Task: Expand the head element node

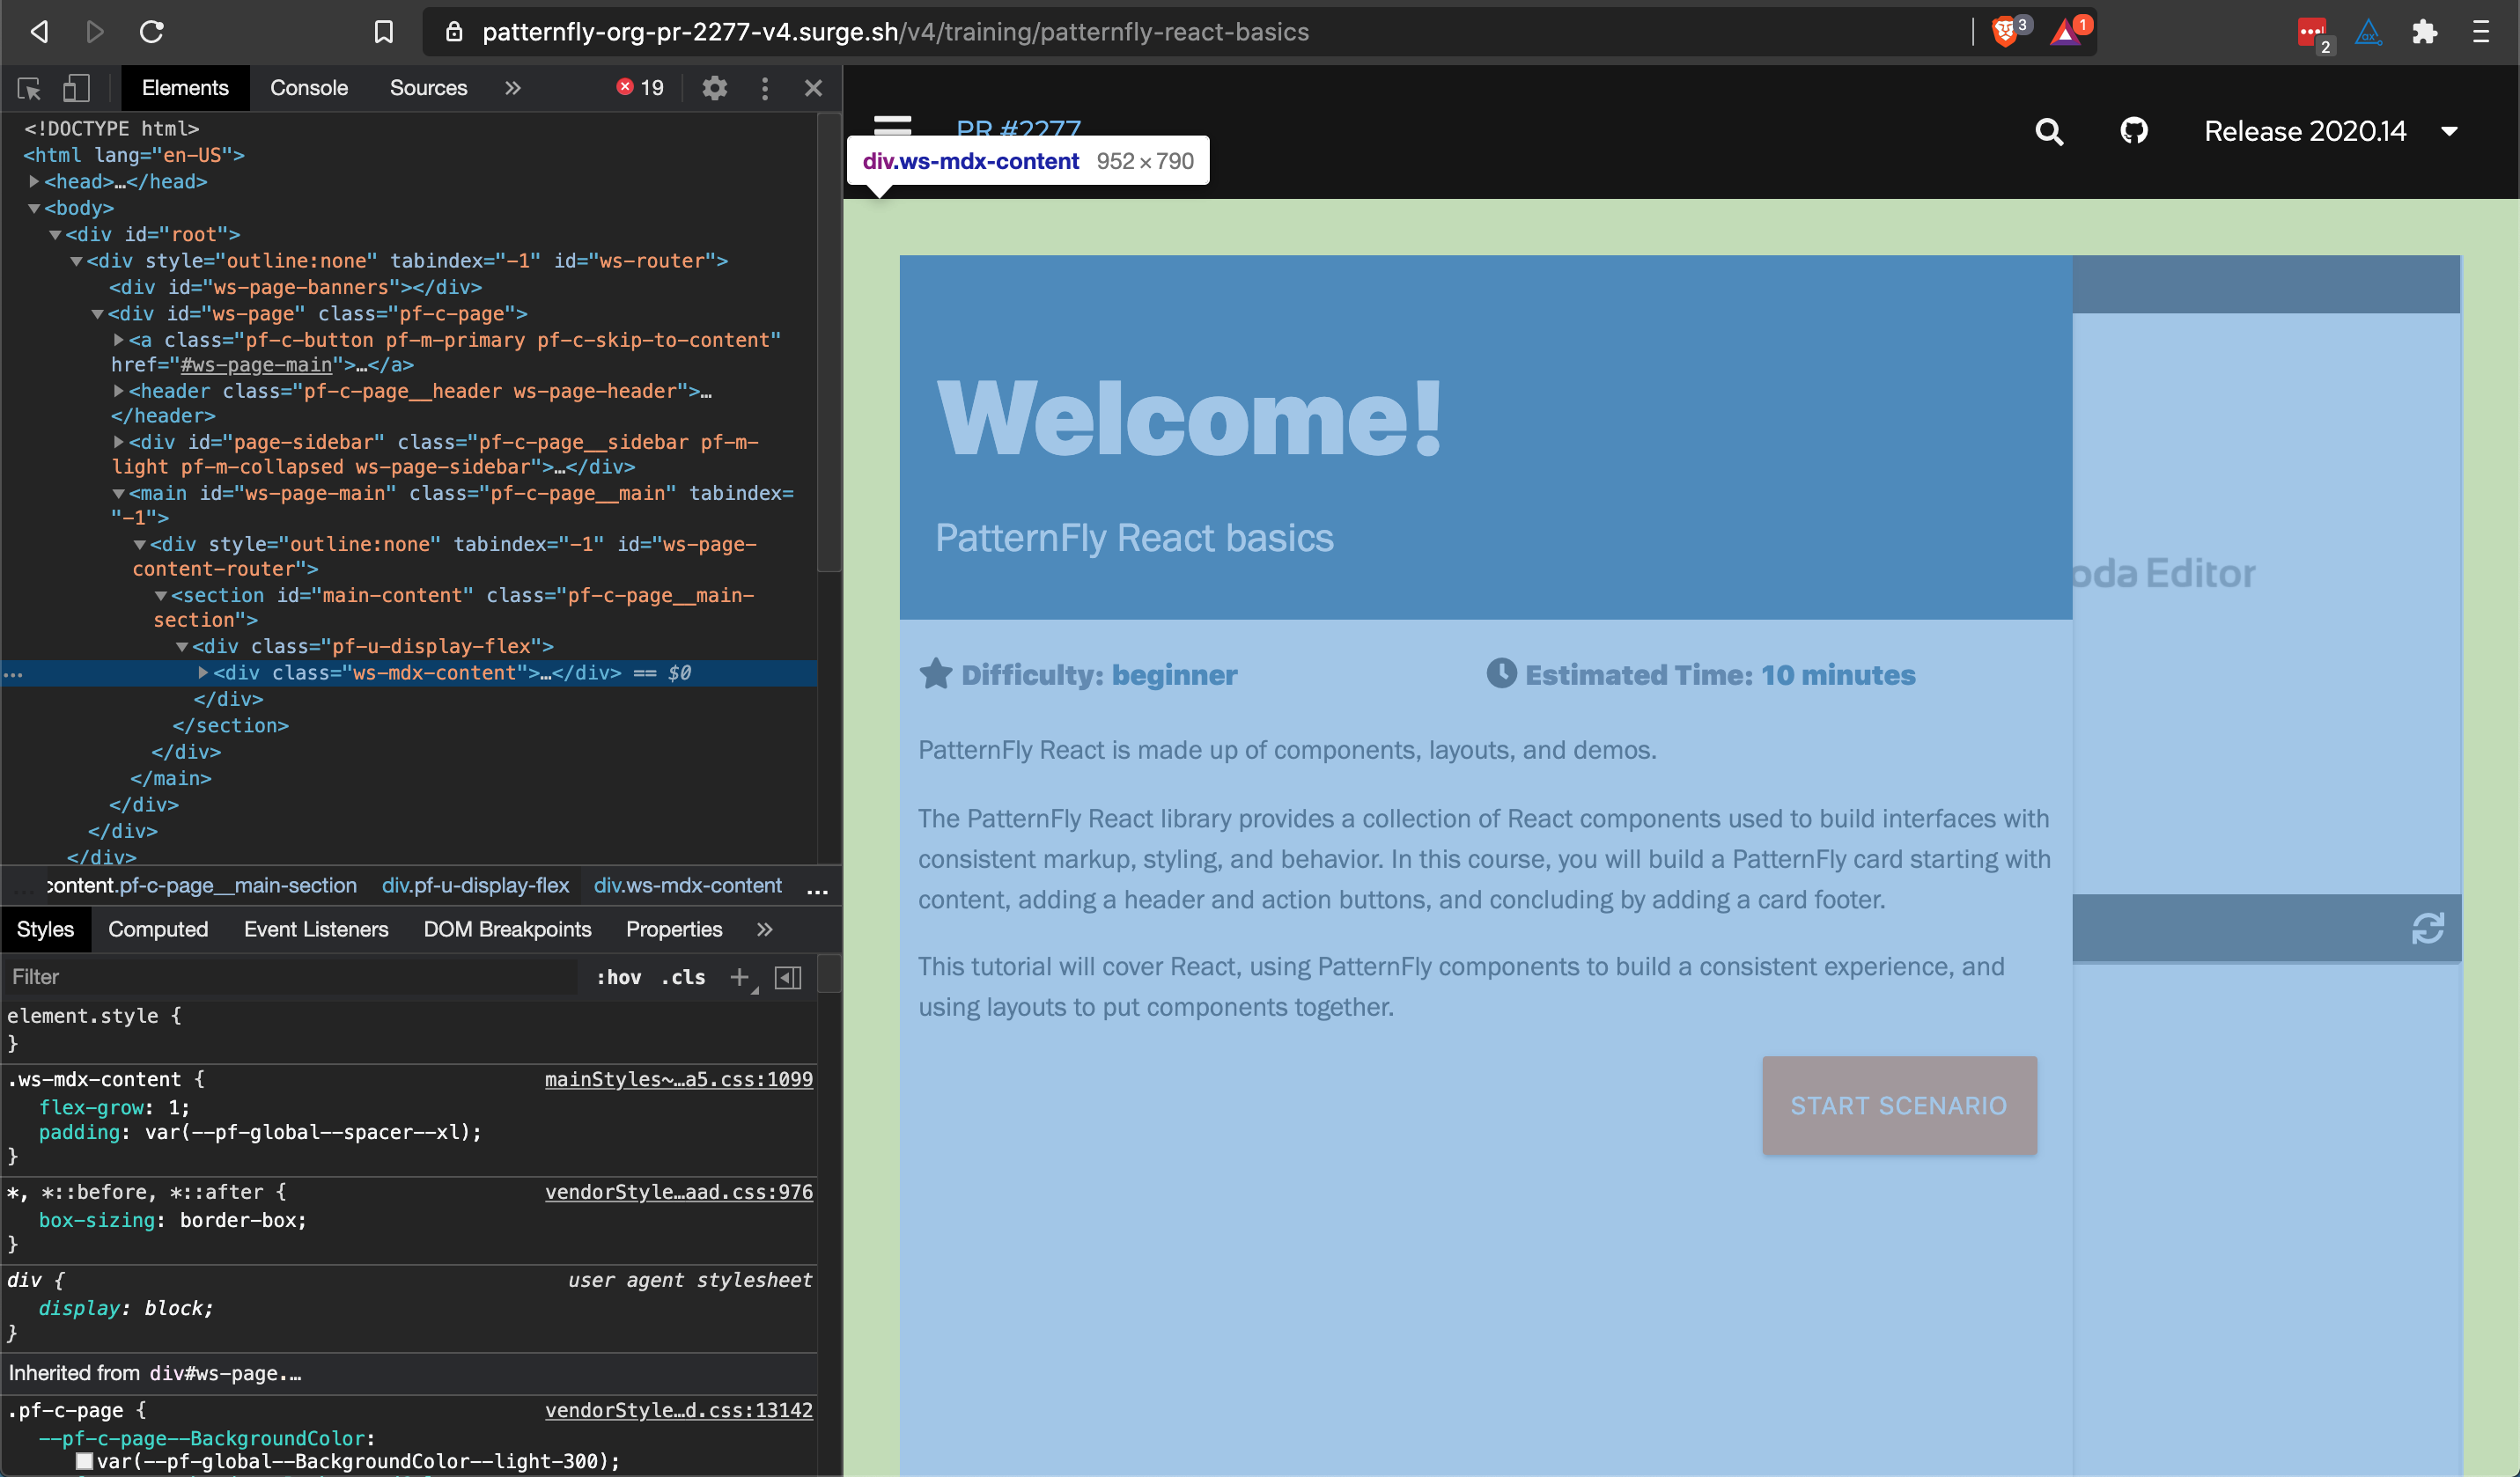Action: coord(34,182)
